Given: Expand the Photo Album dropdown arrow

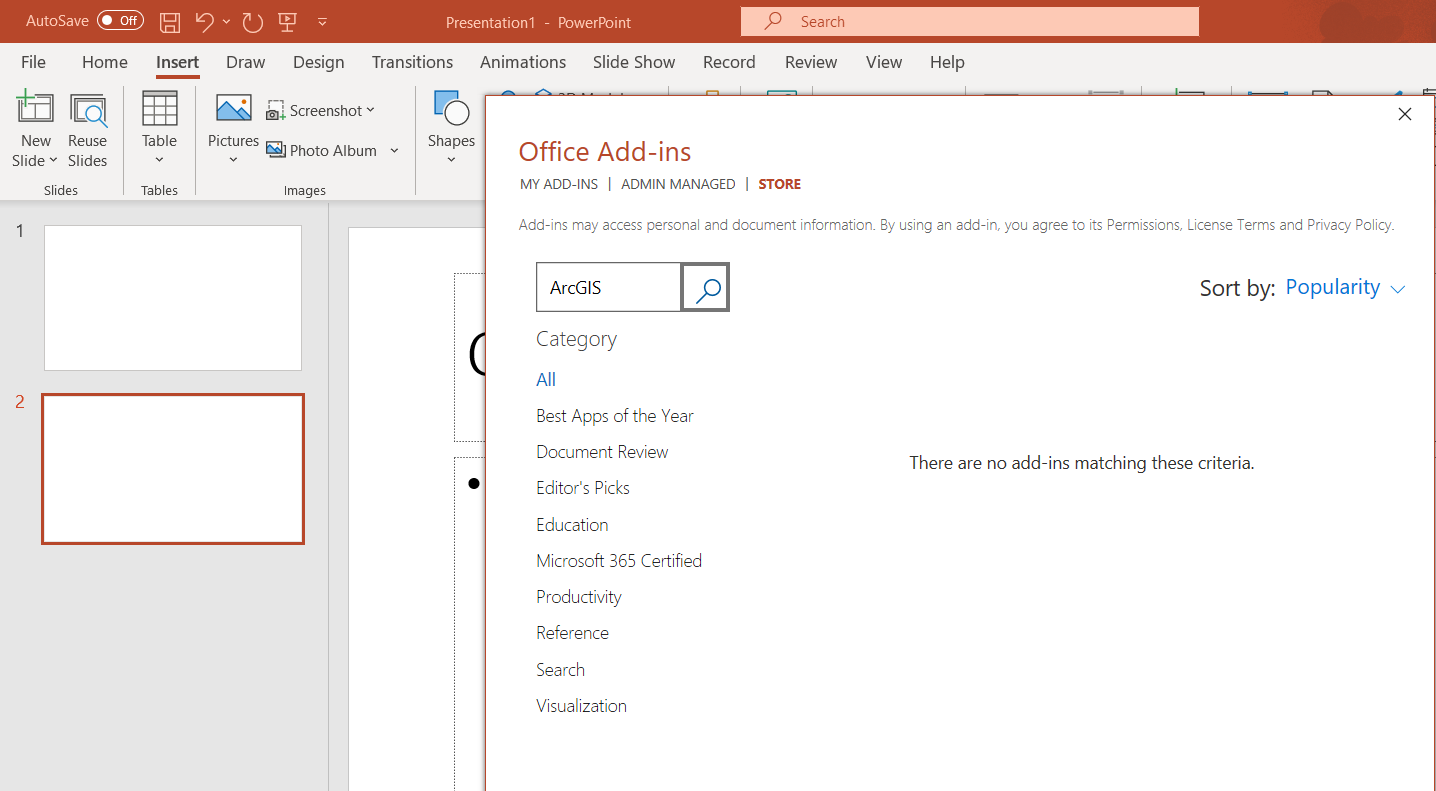Looking at the screenshot, I should click(x=394, y=150).
